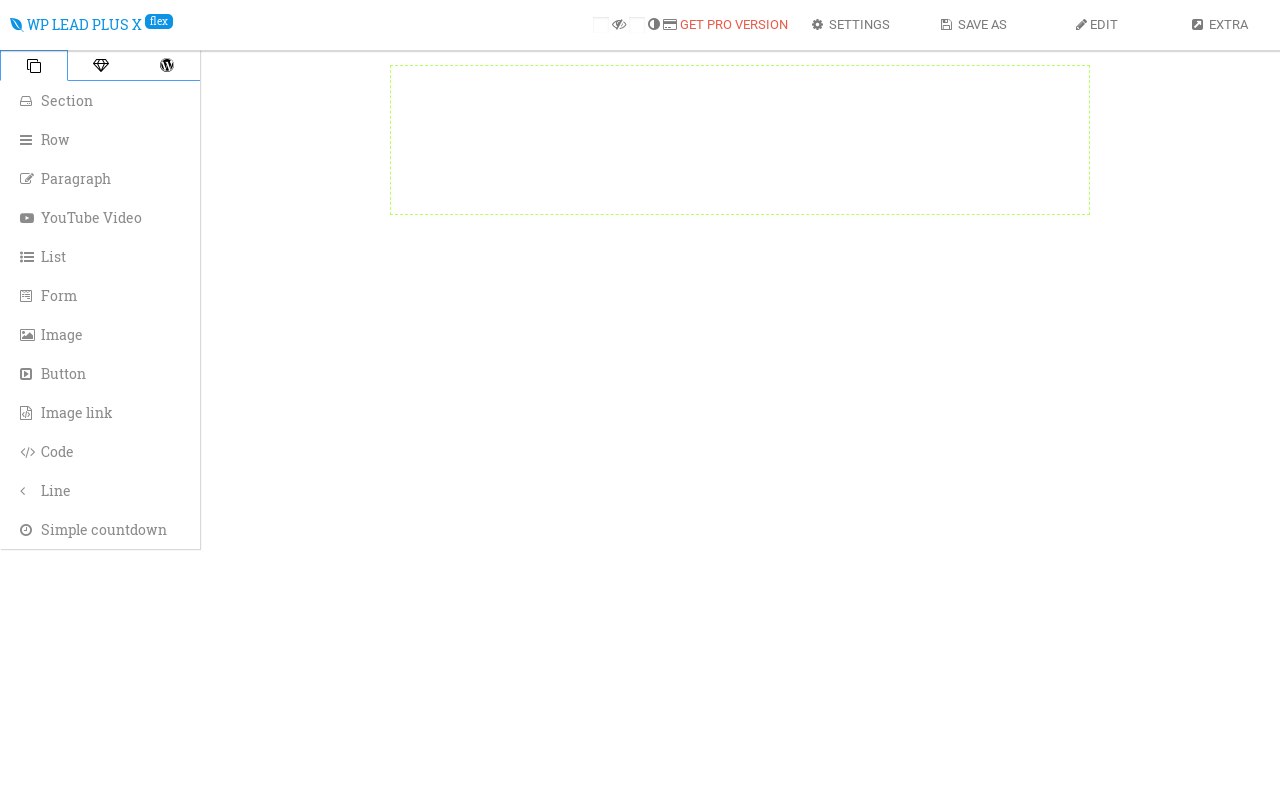This screenshot has height=800, width=1280.
Task: Click the angle-brackets icon next to Code
Action: (27, 452)
